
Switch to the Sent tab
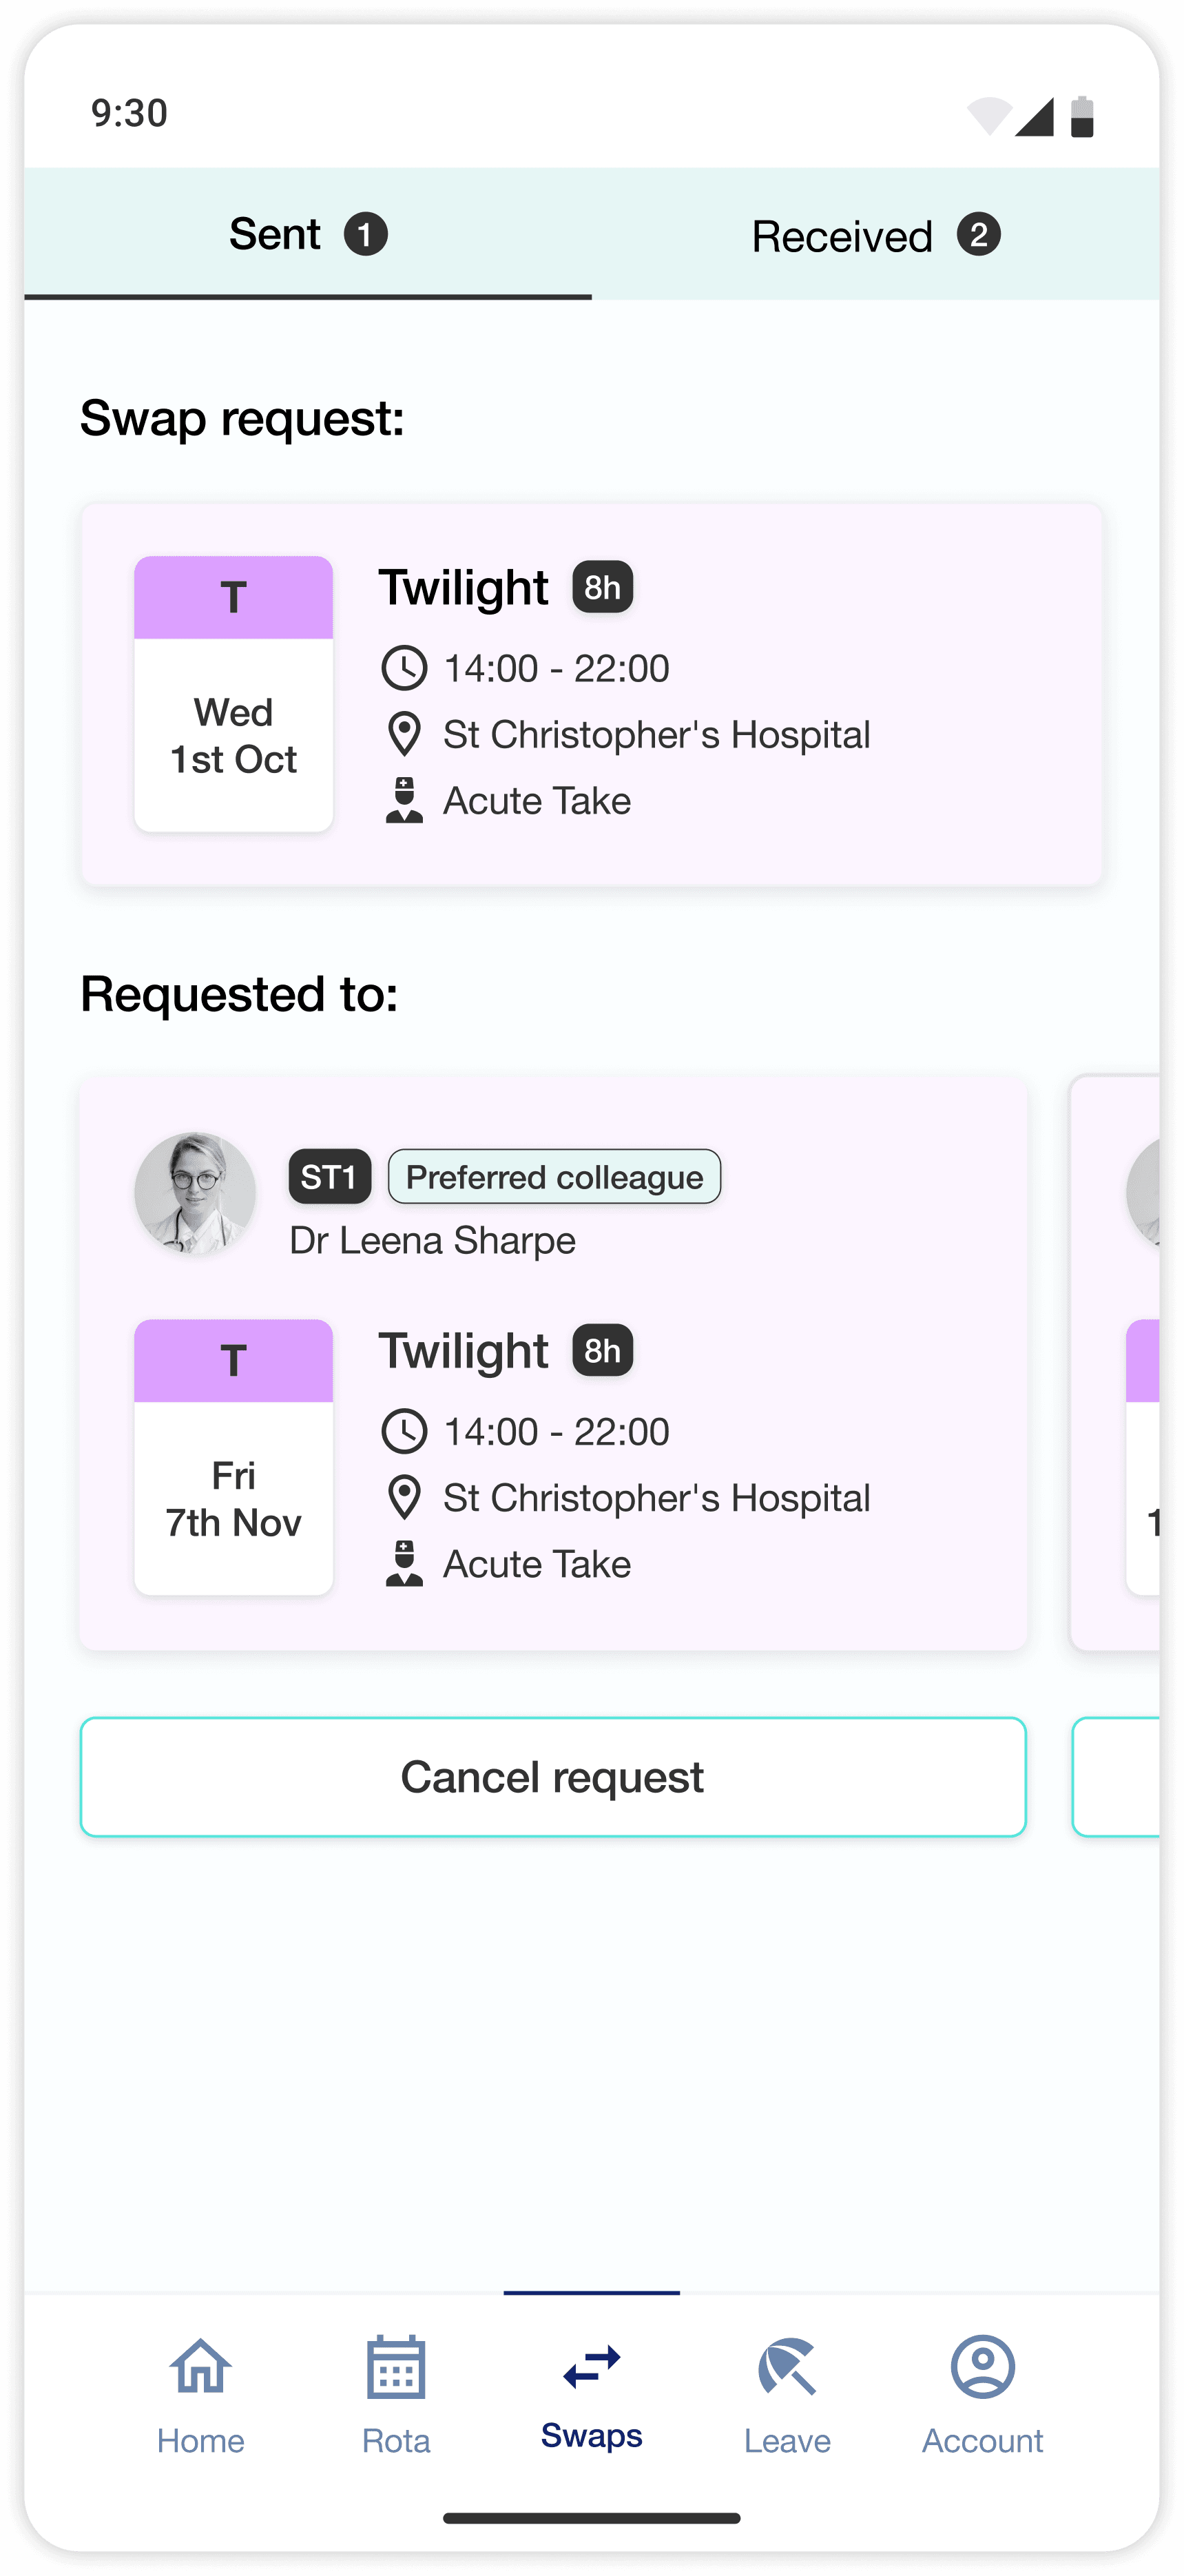coord(307,235)
